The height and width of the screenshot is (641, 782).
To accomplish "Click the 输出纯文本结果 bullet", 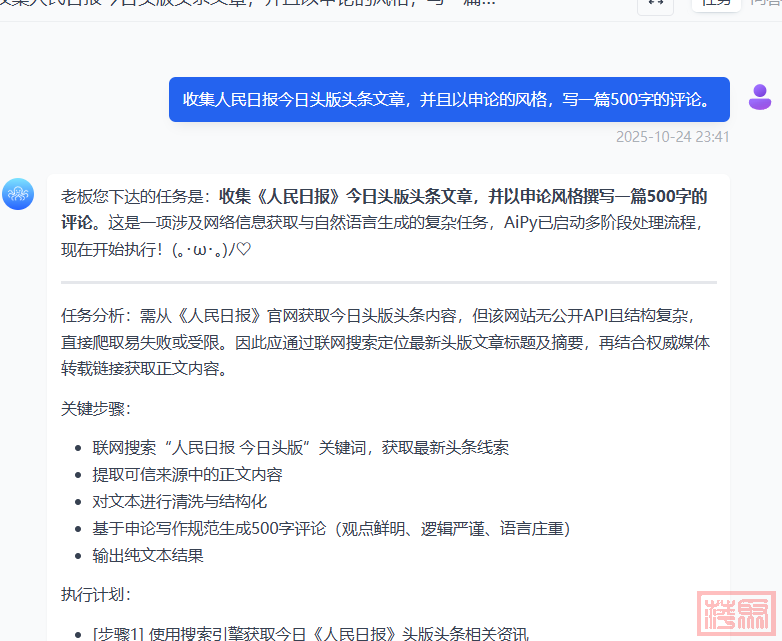I will [x=148, y=555].
